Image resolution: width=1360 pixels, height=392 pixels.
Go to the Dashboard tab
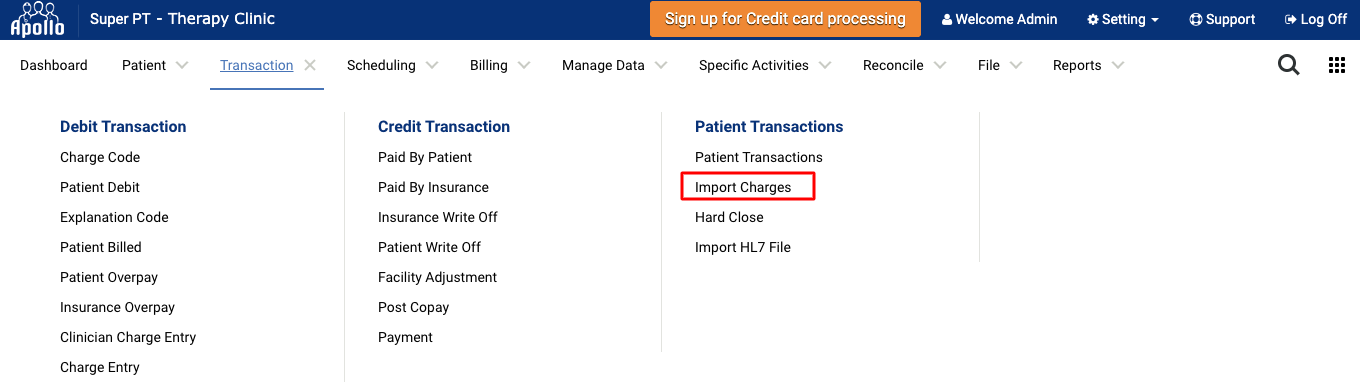[x=54, y=65]
